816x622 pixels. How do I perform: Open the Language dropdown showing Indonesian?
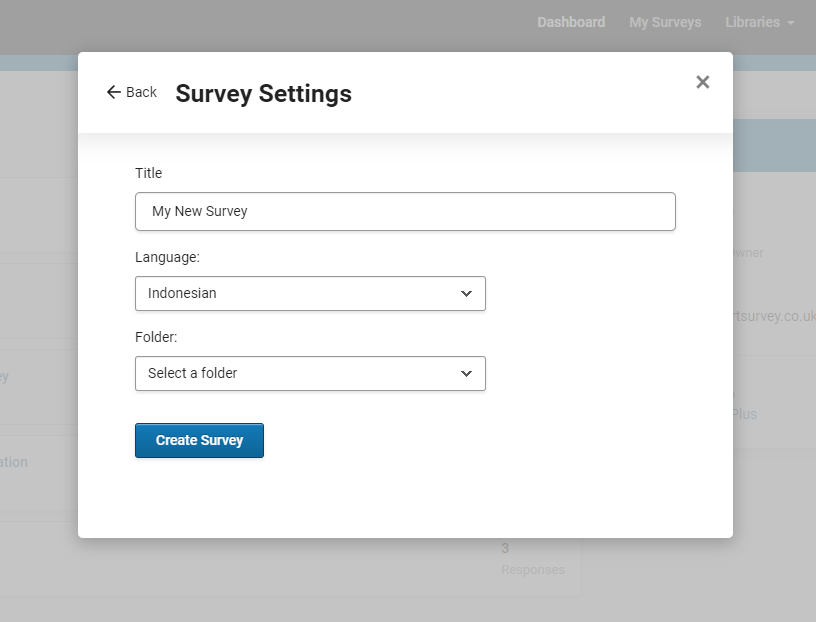pyautogui.click(x=310, y=294)
